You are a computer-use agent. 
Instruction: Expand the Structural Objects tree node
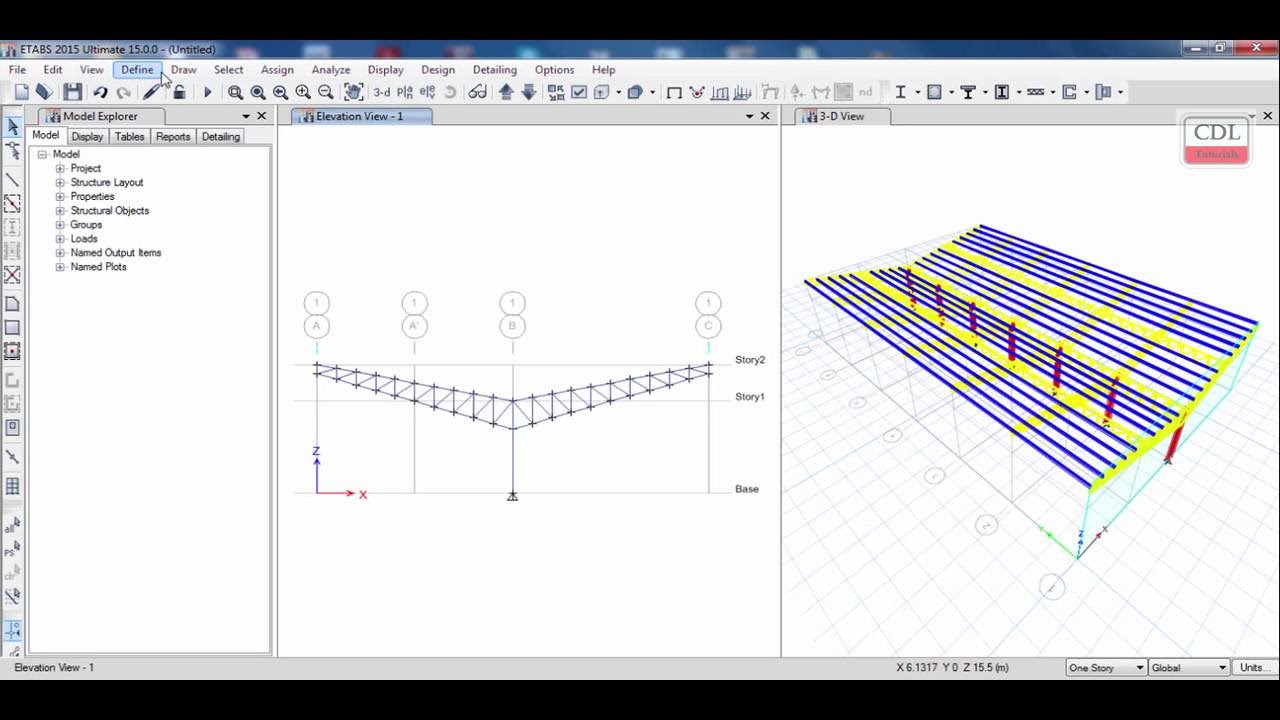tap(60, 210)
